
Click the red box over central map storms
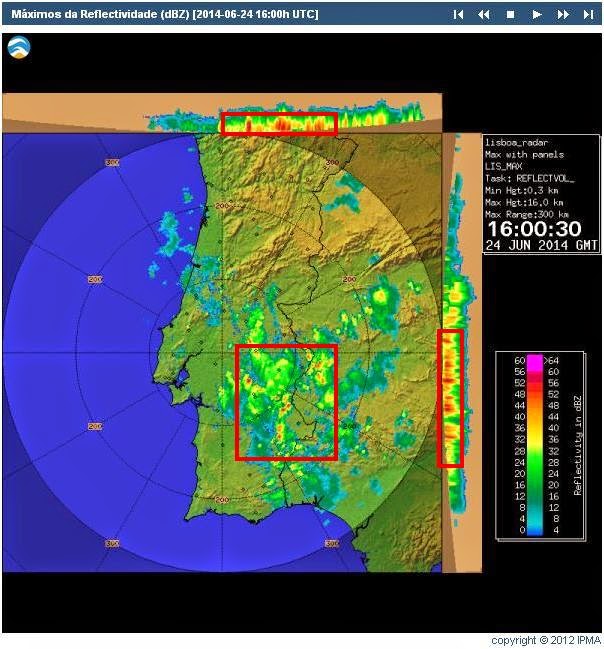pyautogui.click(x=286, y=402)
